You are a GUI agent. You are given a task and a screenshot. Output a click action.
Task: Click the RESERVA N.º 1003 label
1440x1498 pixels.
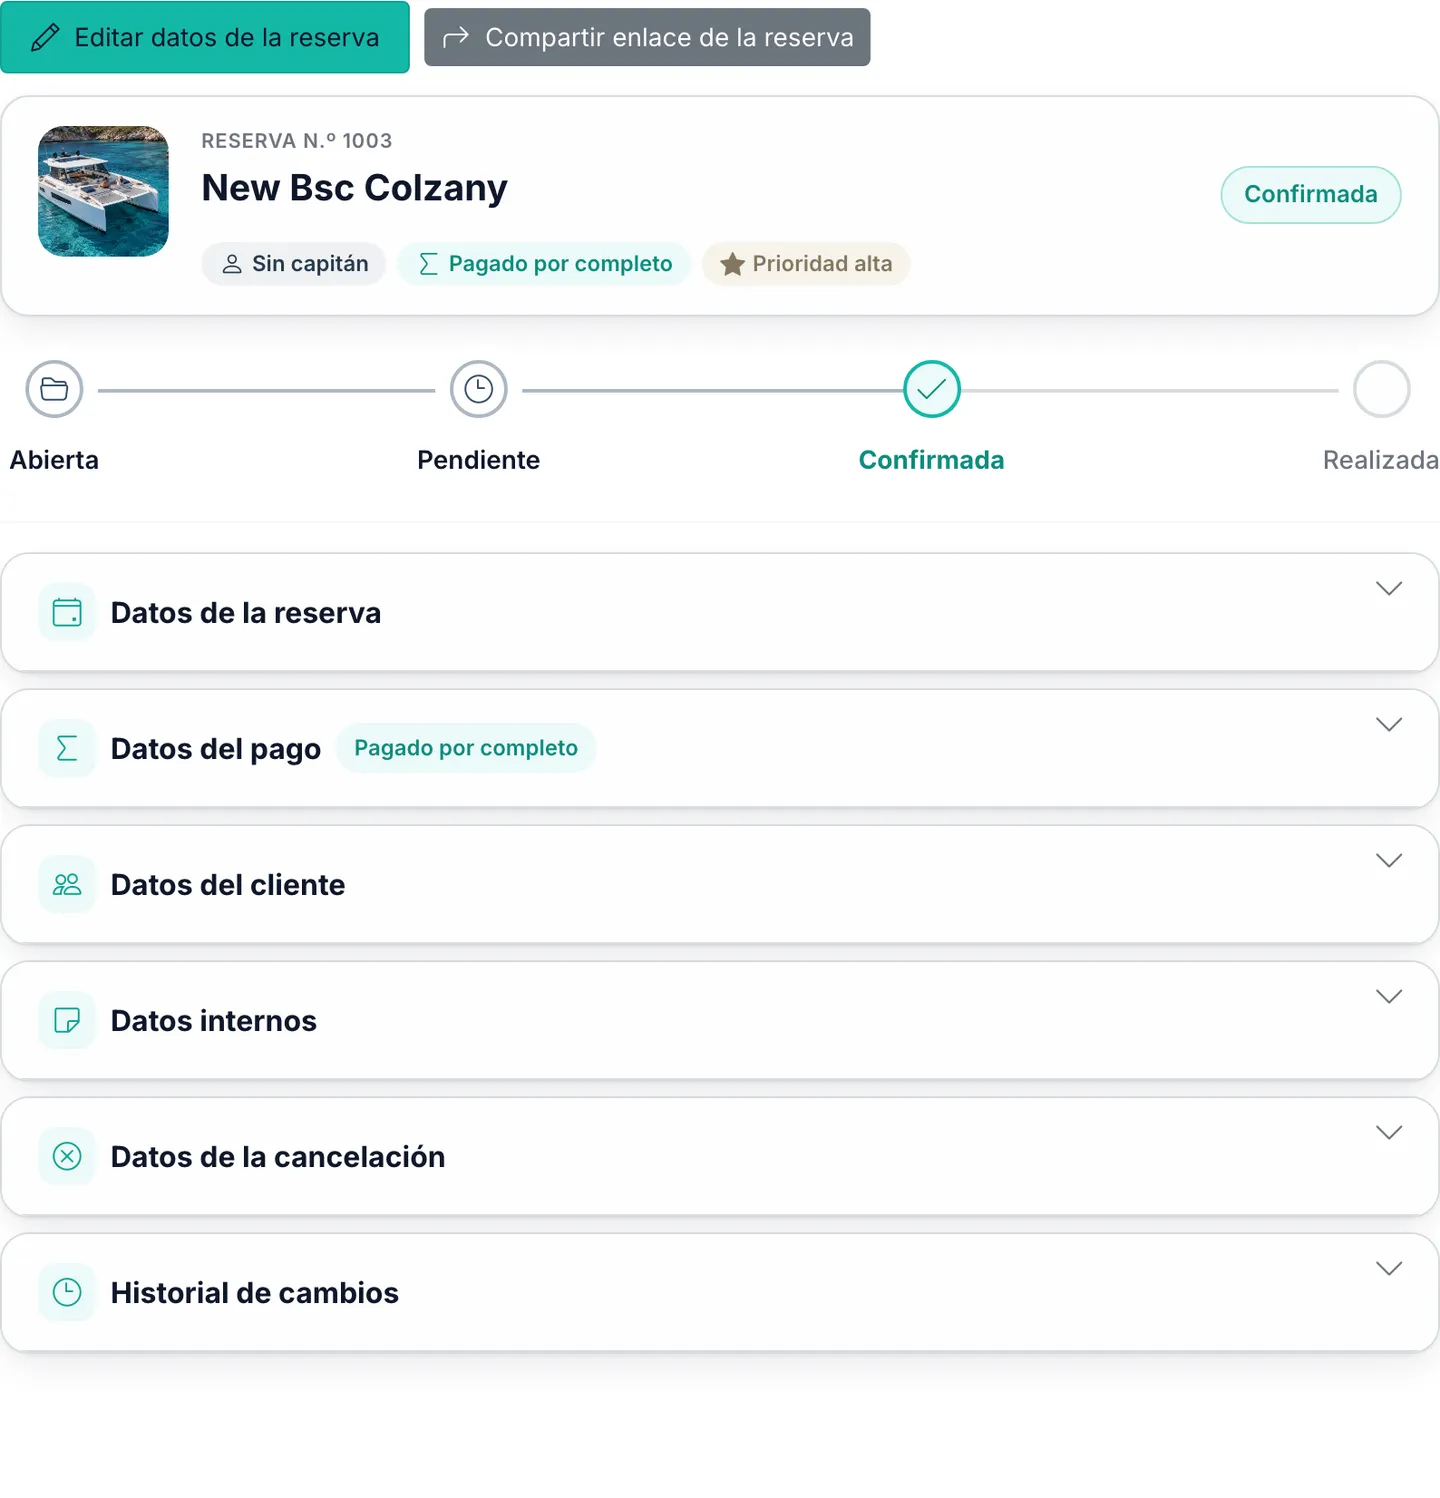coord(297,141)
